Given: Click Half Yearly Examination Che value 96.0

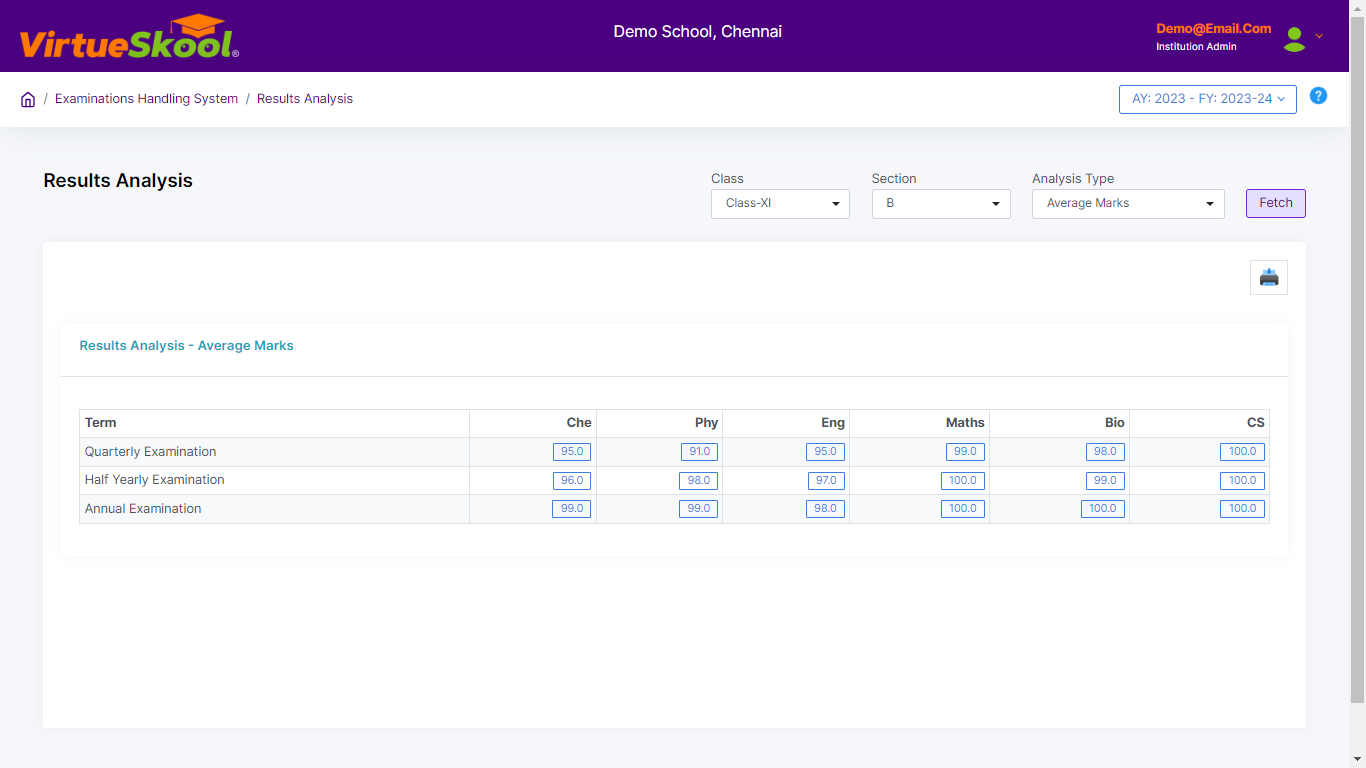Looking at the screenshot, I should pyautogui.click(x=572, y=481).
